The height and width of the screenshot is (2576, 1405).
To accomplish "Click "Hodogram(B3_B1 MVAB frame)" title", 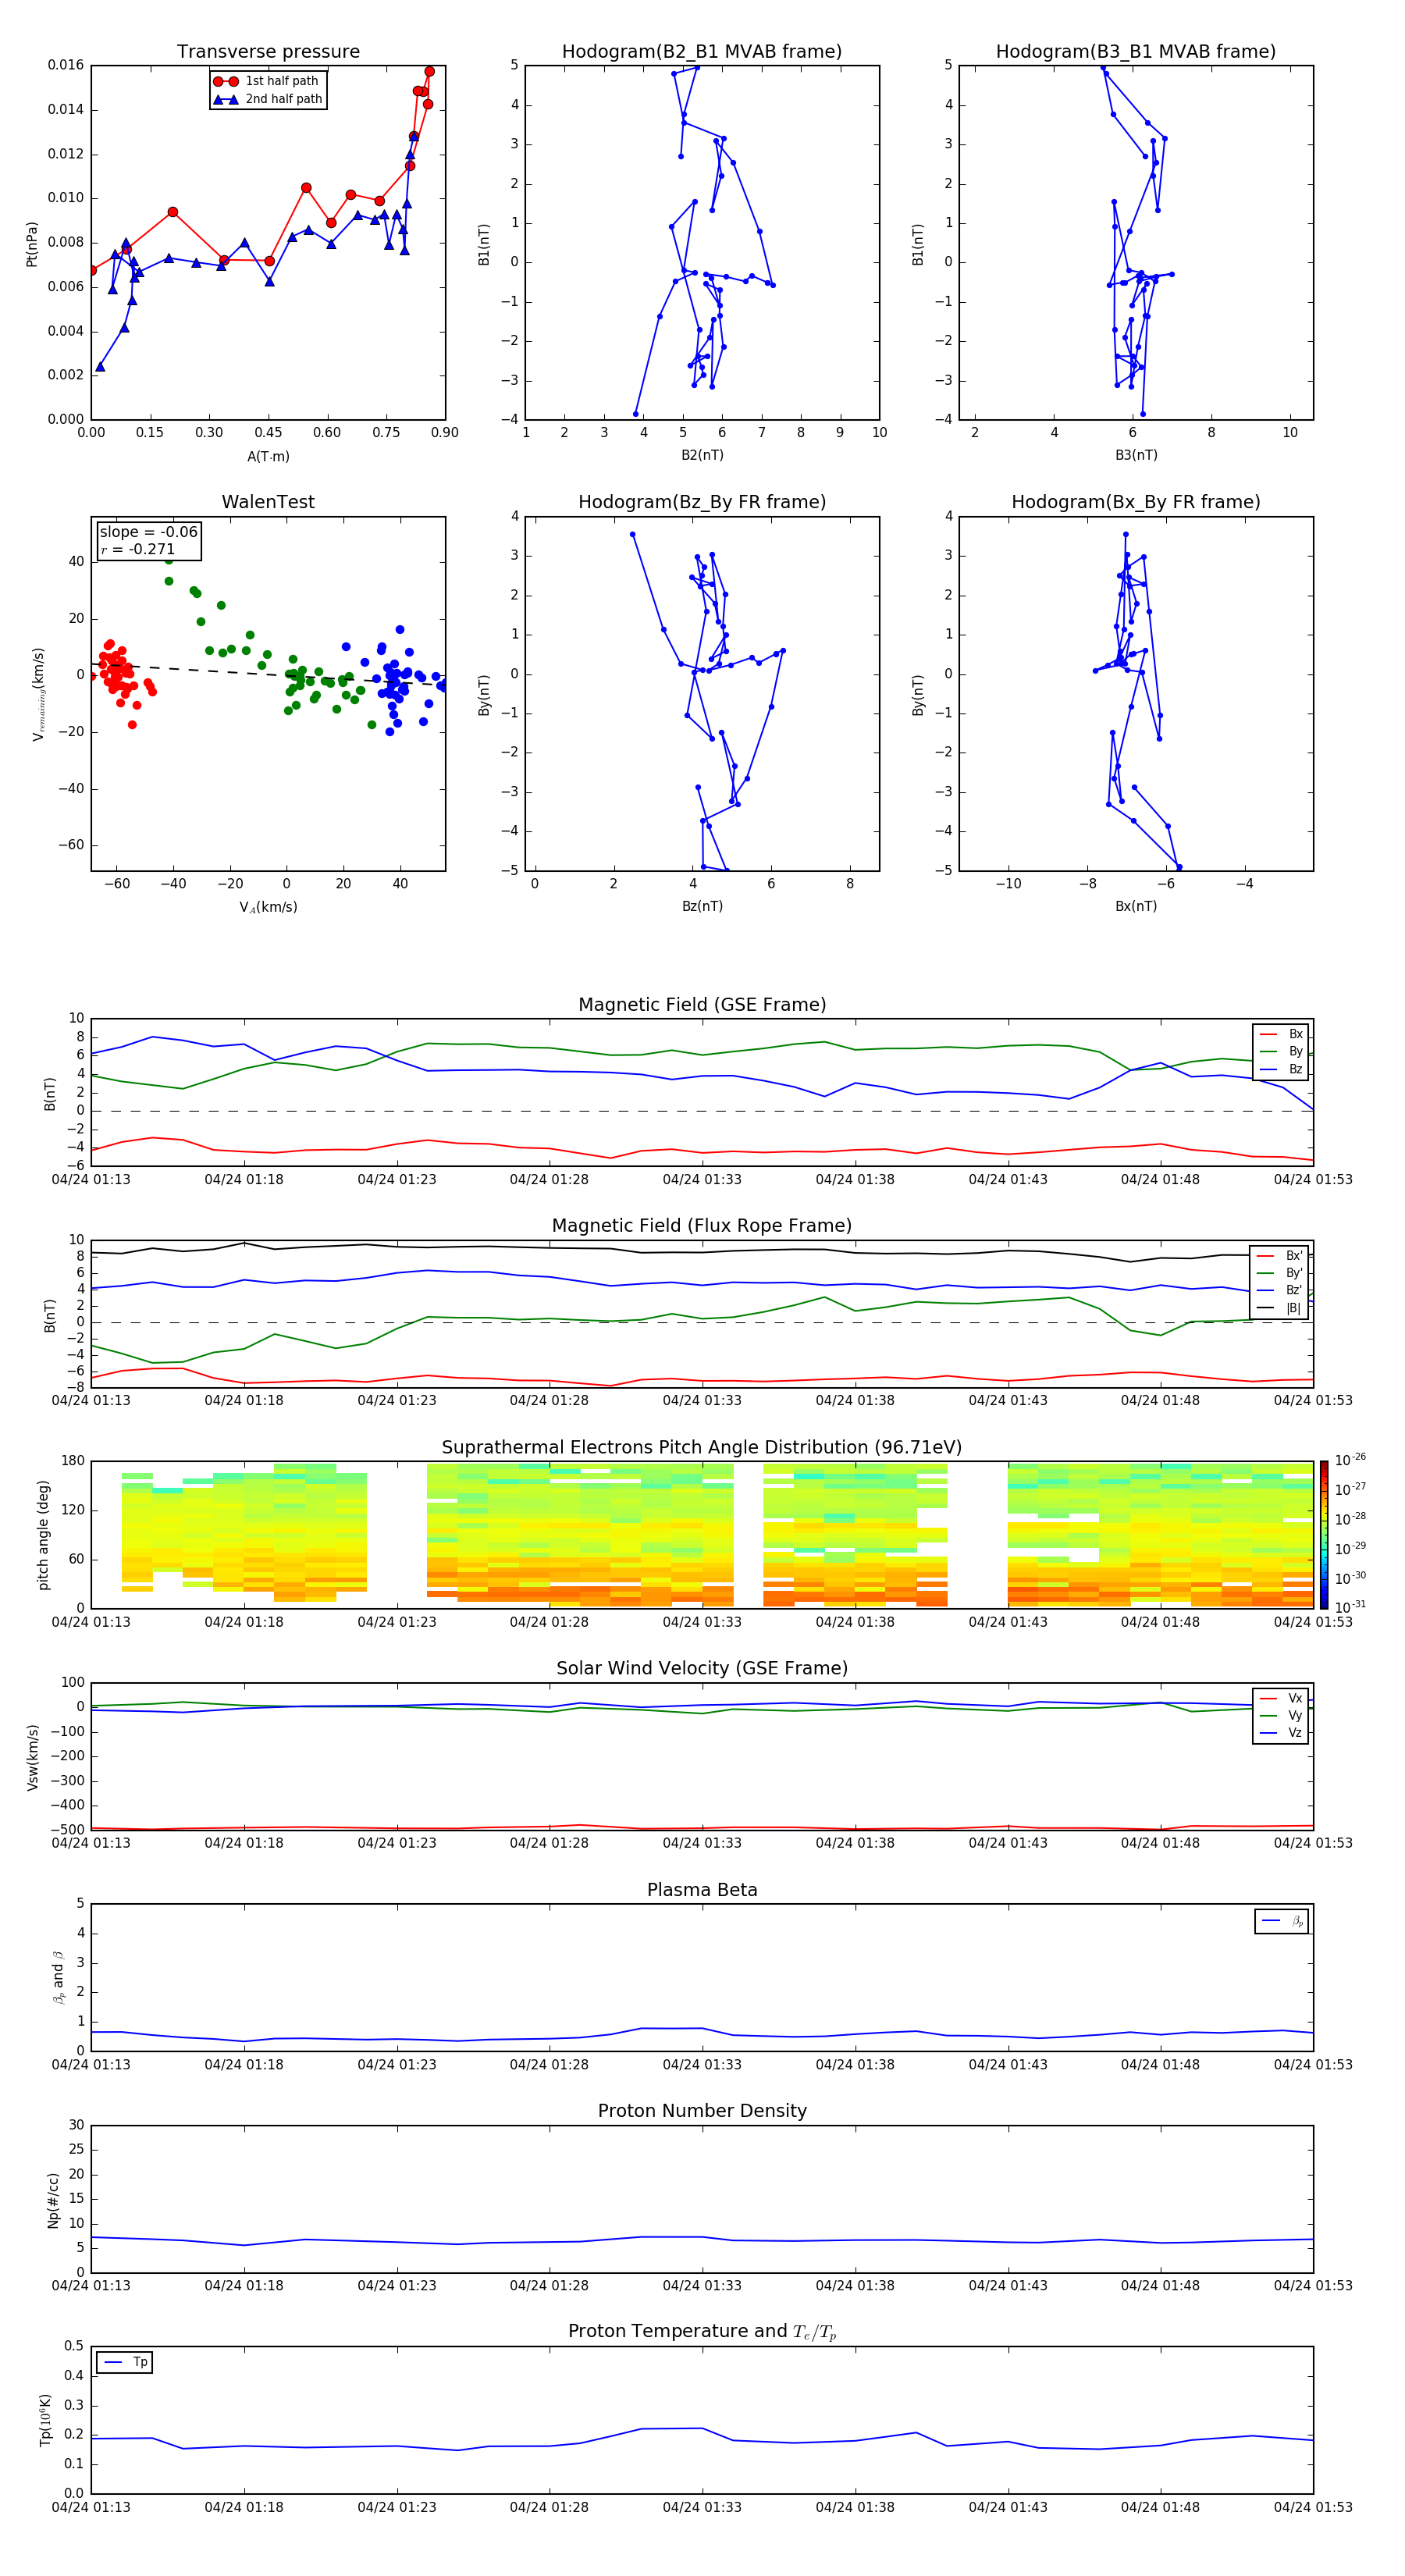I will 1136,52.
